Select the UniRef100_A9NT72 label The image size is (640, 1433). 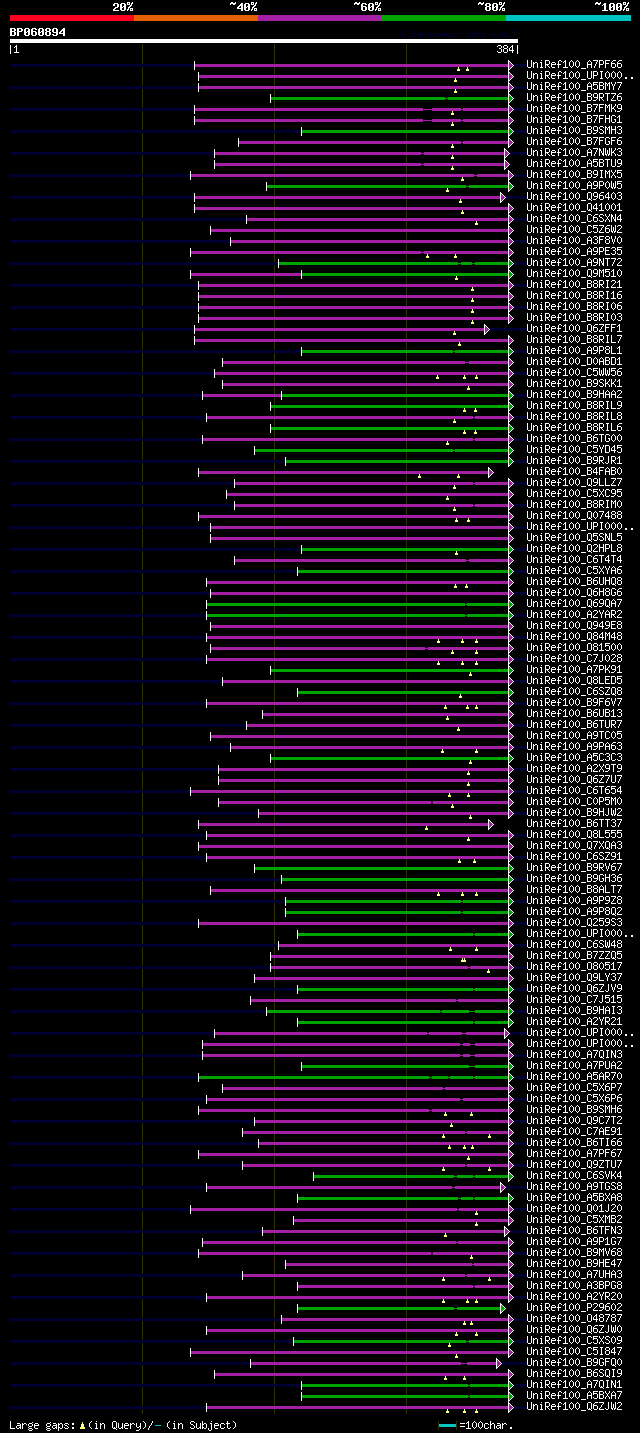click(x=574, y=263)
